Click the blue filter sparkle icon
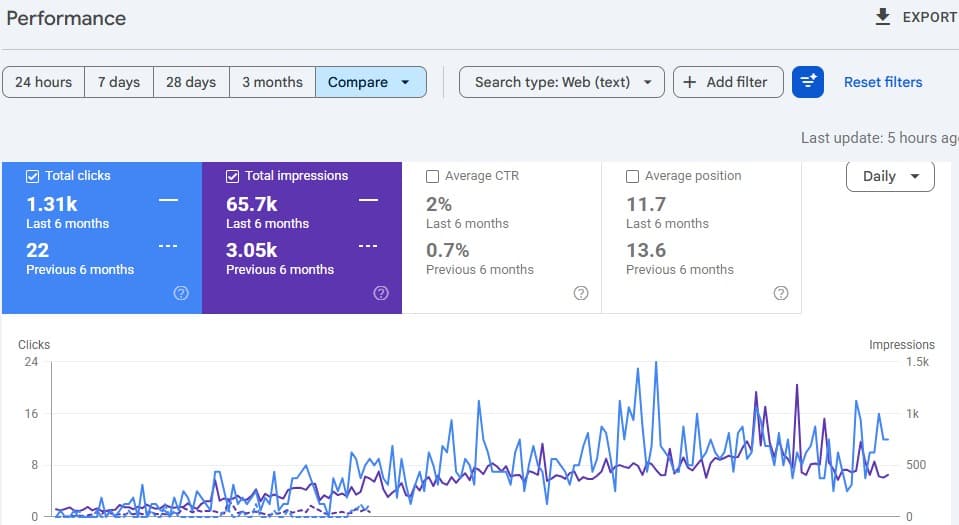This screenshot has width=959, height=525. click(807, 82)
